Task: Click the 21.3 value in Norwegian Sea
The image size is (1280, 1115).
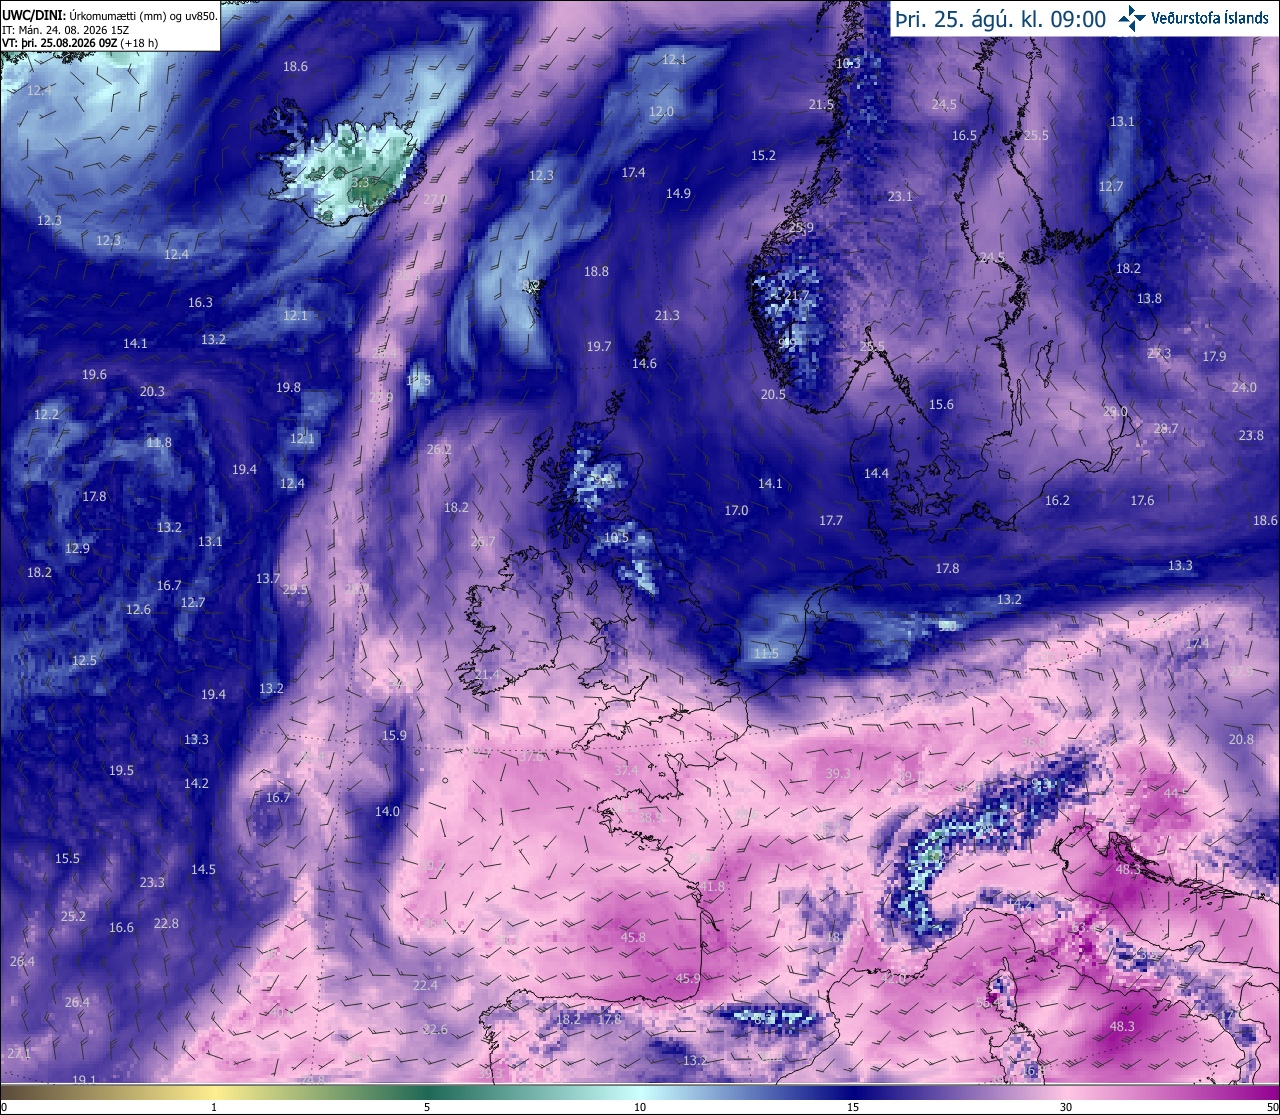Action: pos(667,315)
